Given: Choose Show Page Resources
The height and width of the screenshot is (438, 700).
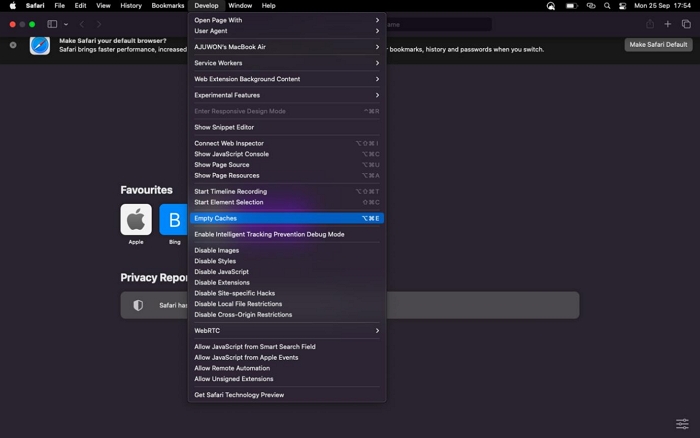Looking at the screenshot, I should coord(287,175).
